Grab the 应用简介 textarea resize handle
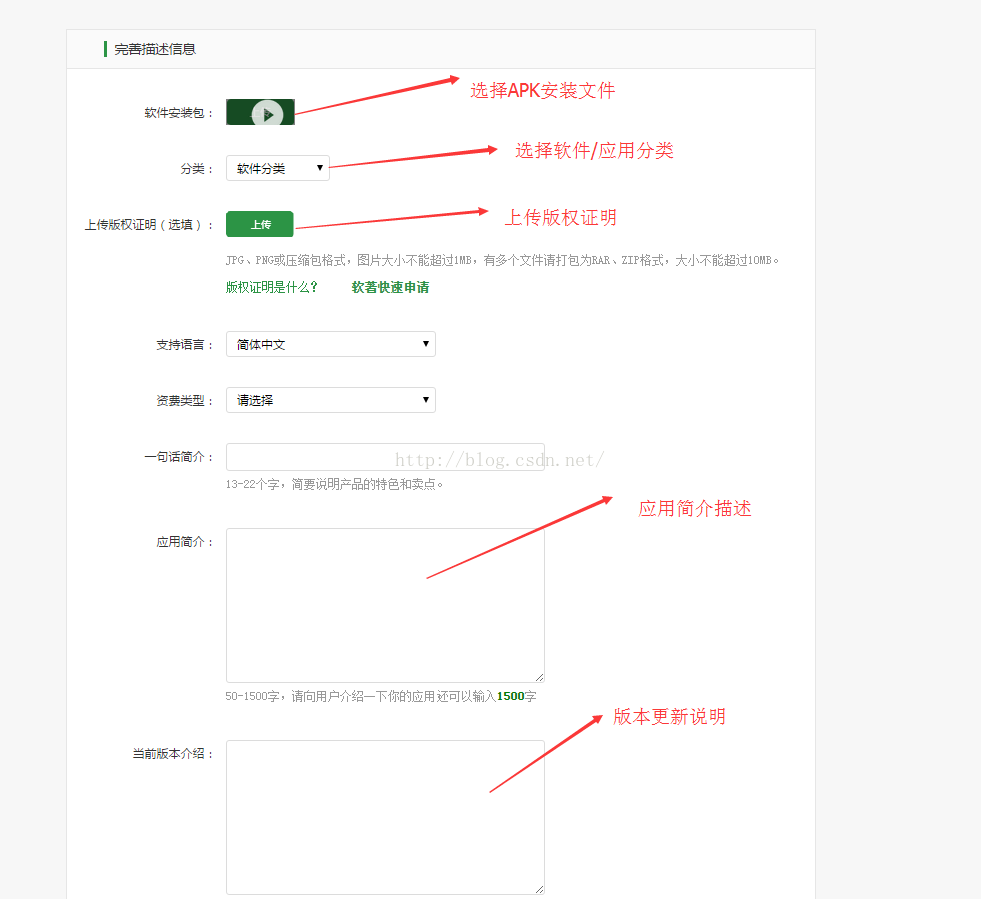This screenshot has height=899, width=981. pyautogui.click(x=539, y=678)
